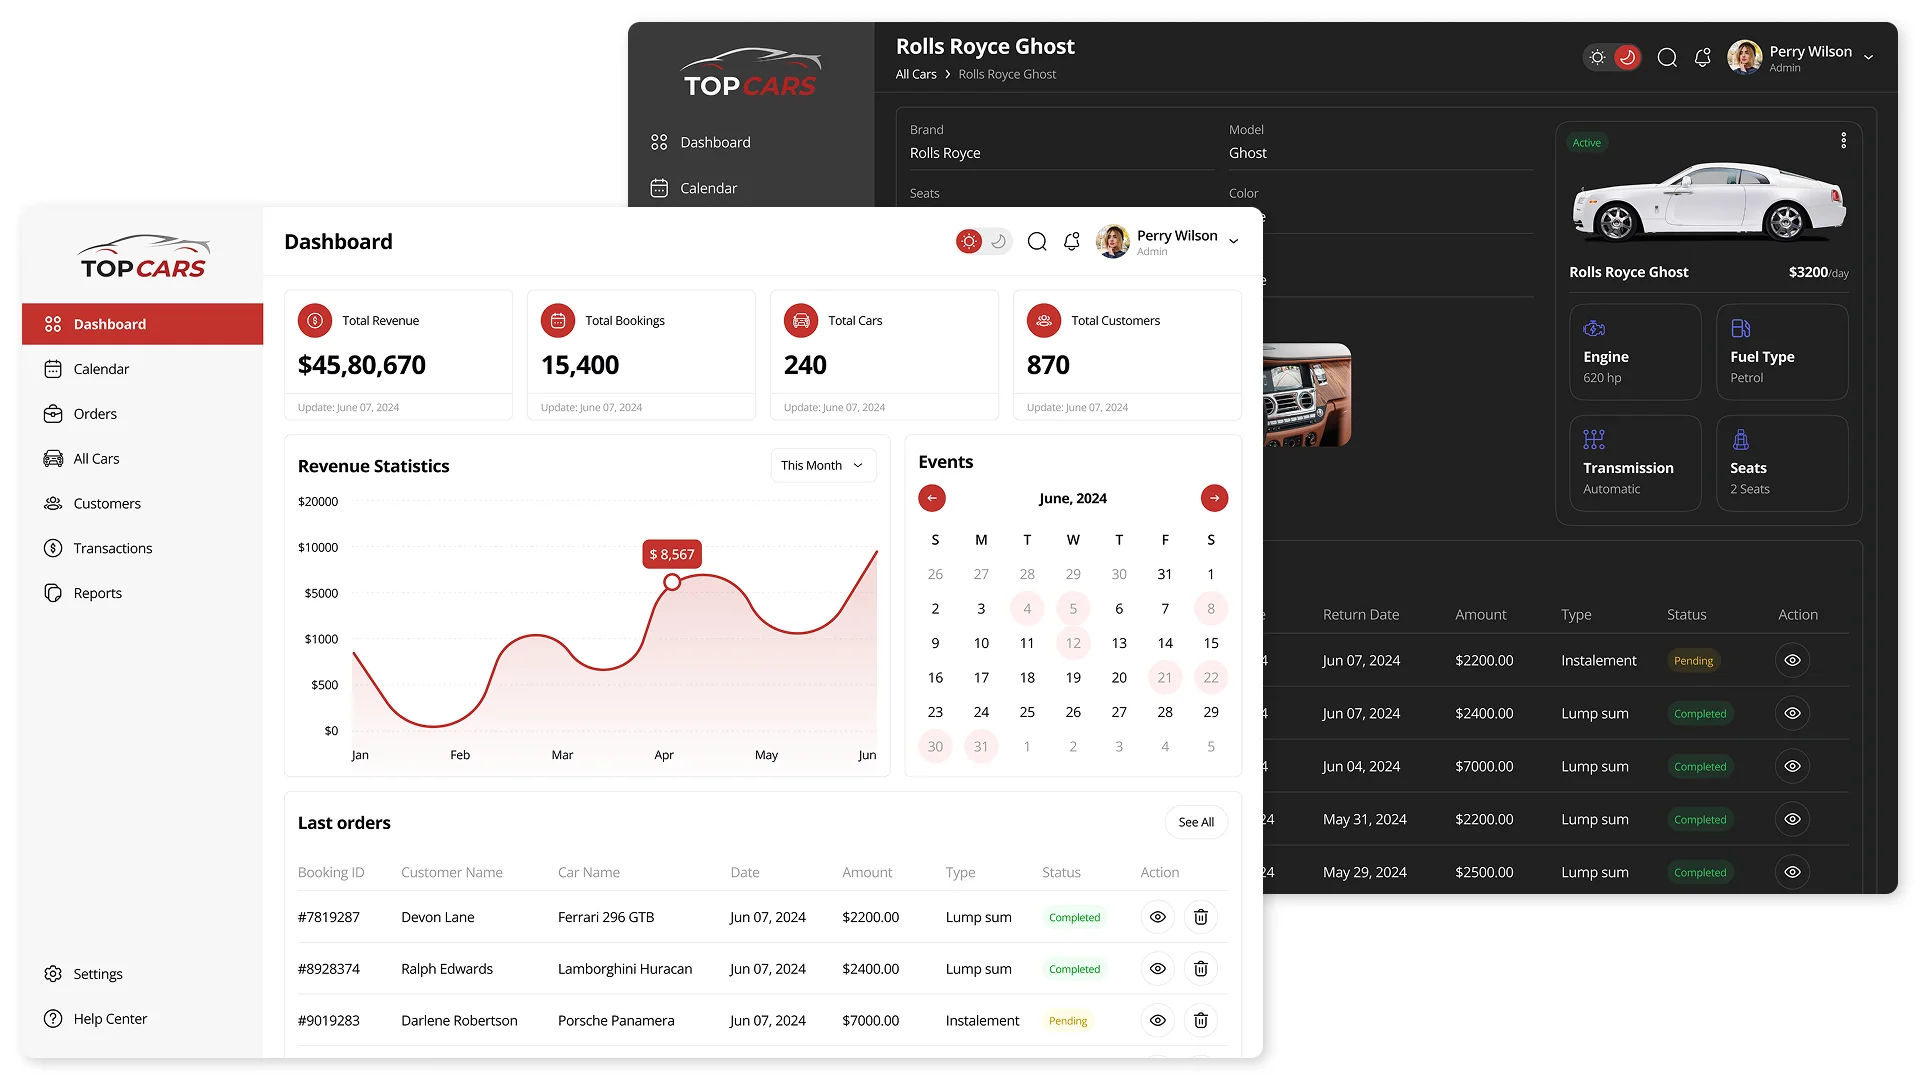
Task: Click the Total Cars car icon
Action: (x=801, y=321)
